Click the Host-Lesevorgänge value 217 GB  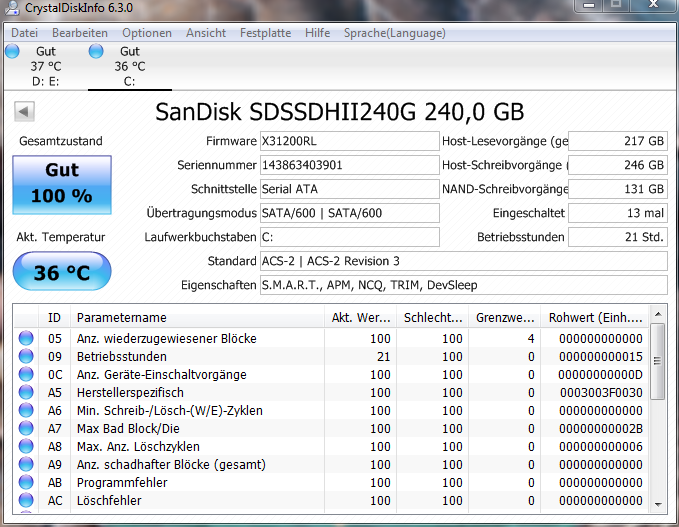coord(618,141)
